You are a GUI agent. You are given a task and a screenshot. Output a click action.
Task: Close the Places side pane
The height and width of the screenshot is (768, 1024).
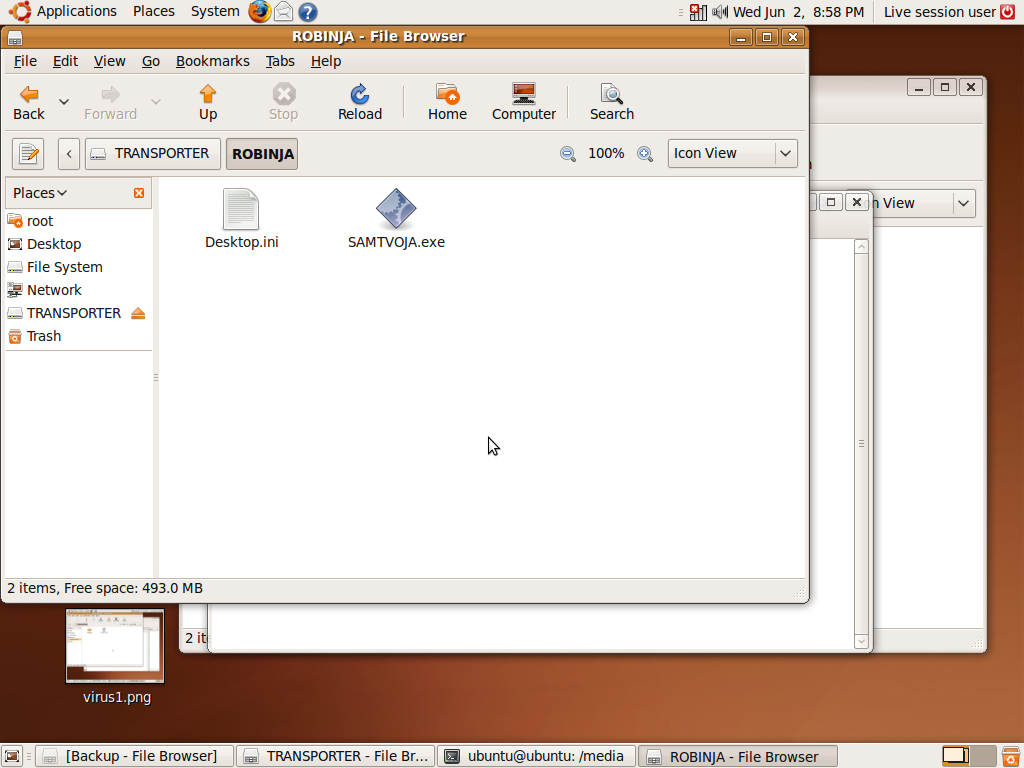(x=139, y=193)
